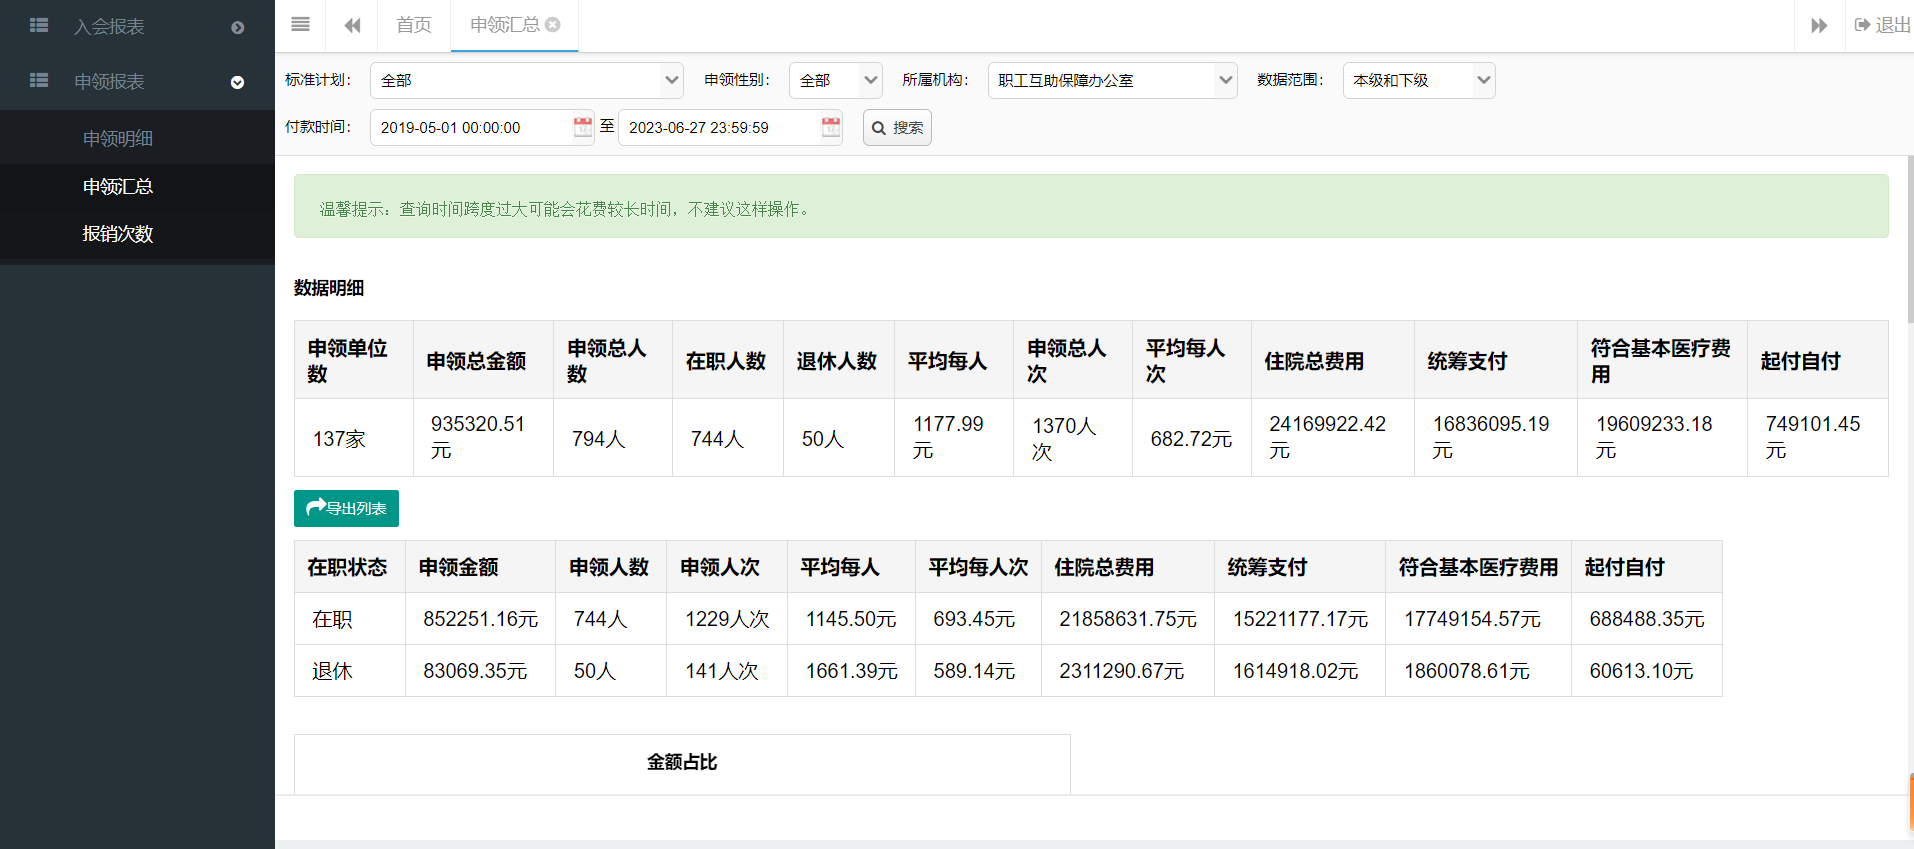Close the 申领汇总 tab with its x icon
The height and width of the screenshot is (849, 1914).
pos(553,25)
